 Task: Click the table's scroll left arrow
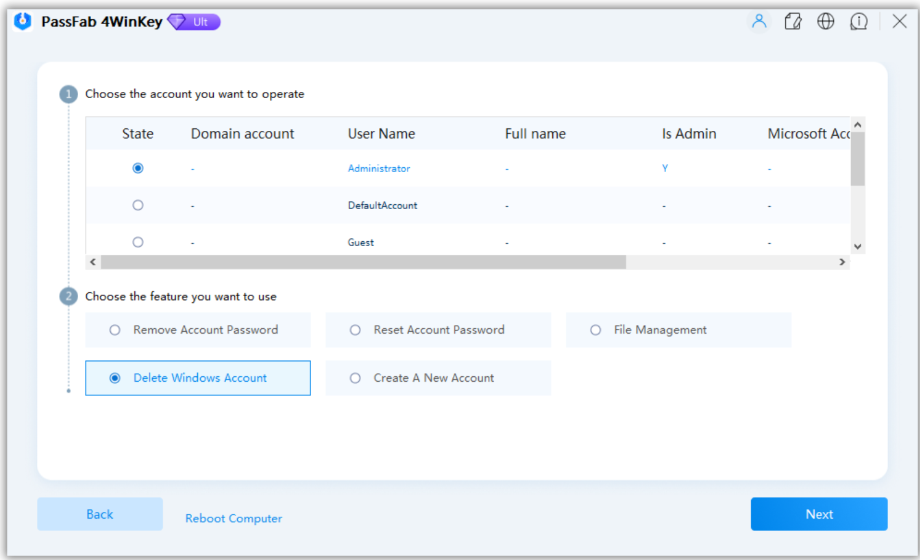click(x=93, y=262)
